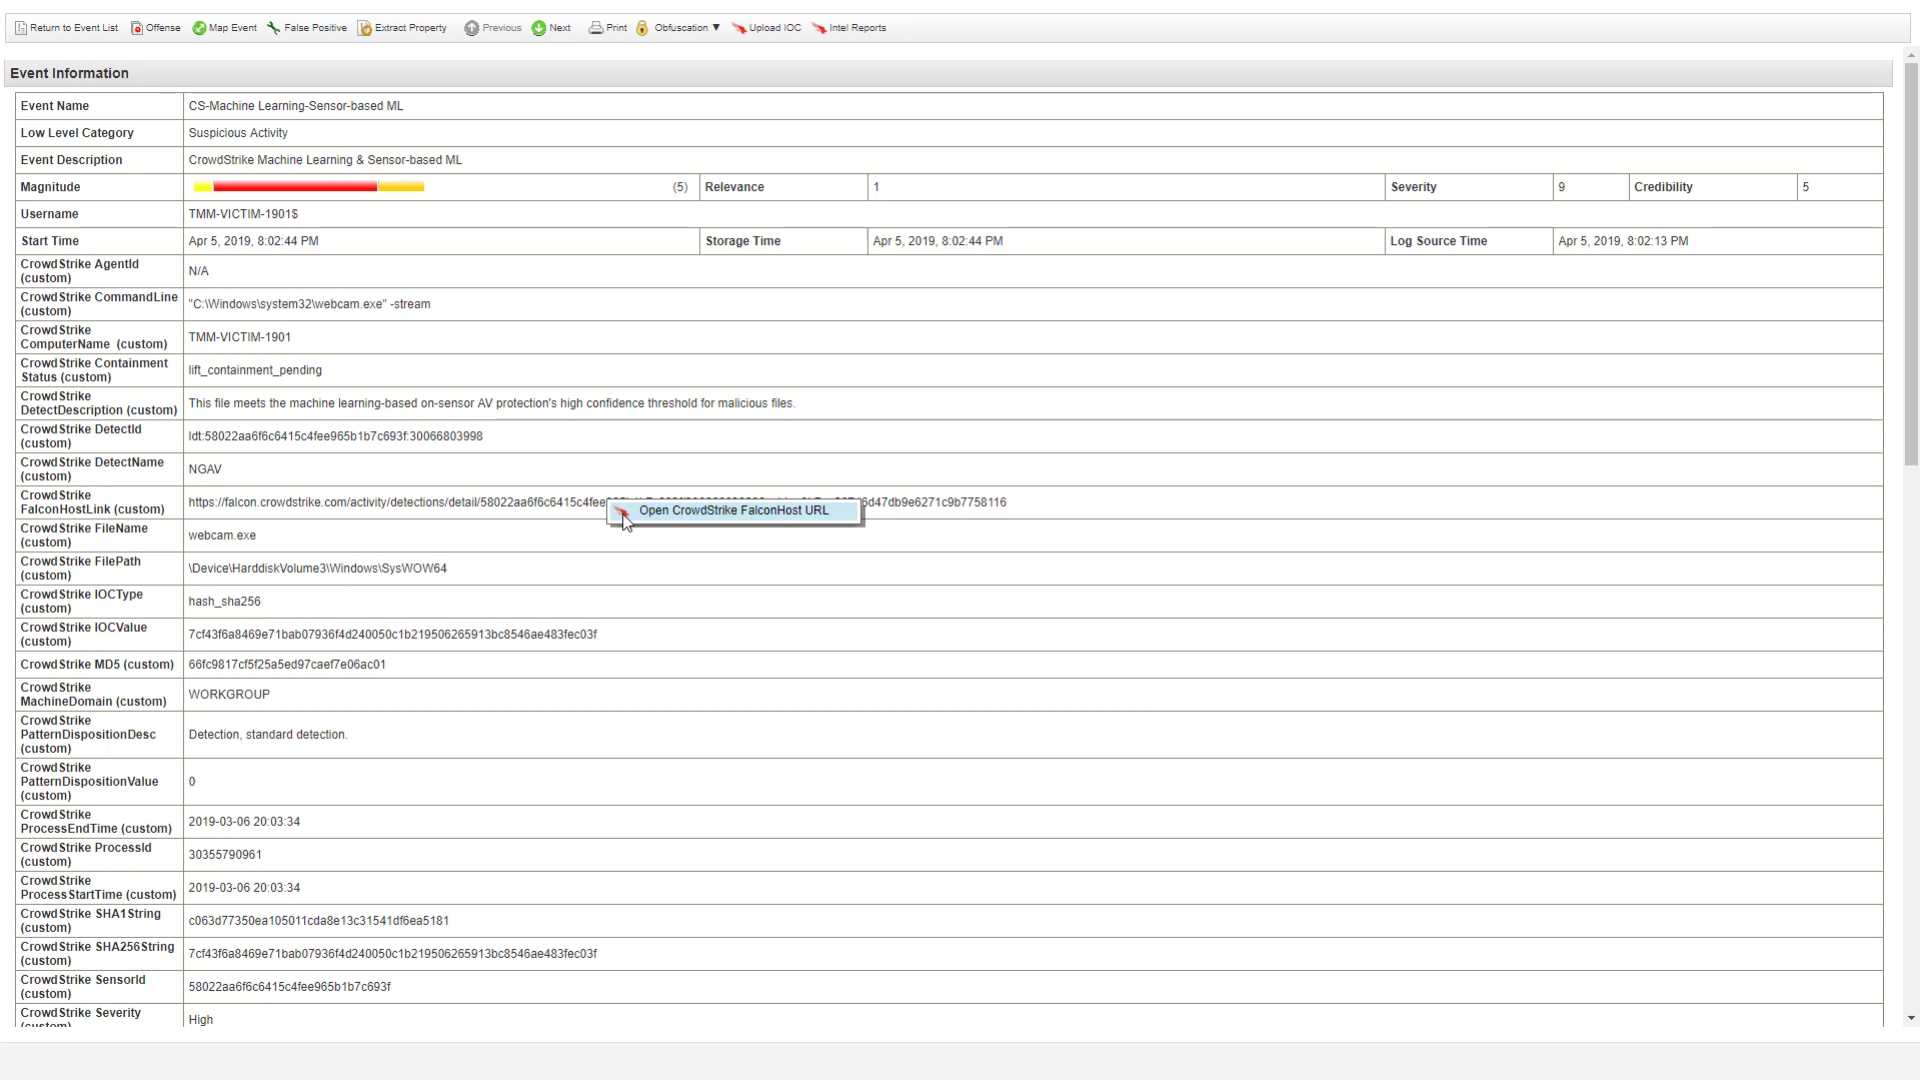
Task: Click the Offense toolbar icon
Action: [137, 28]
